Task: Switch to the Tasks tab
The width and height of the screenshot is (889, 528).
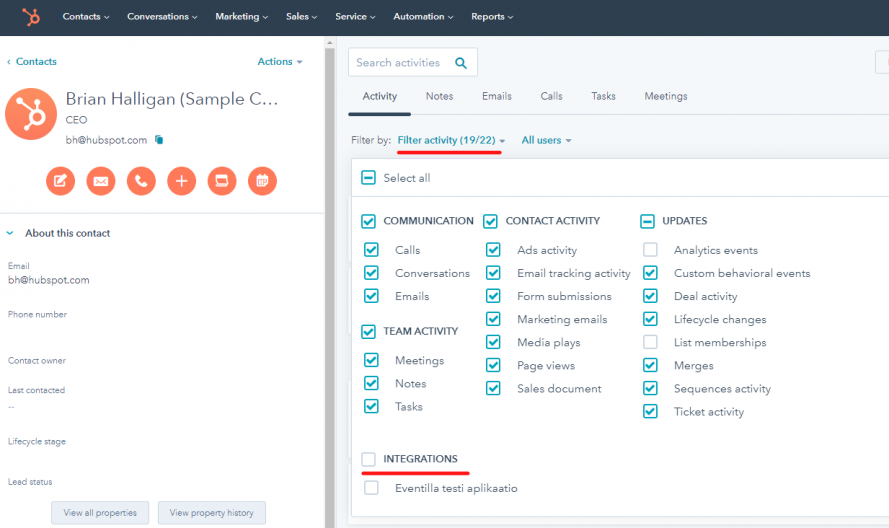Action: pyautogui.click(x=603, y=96)
